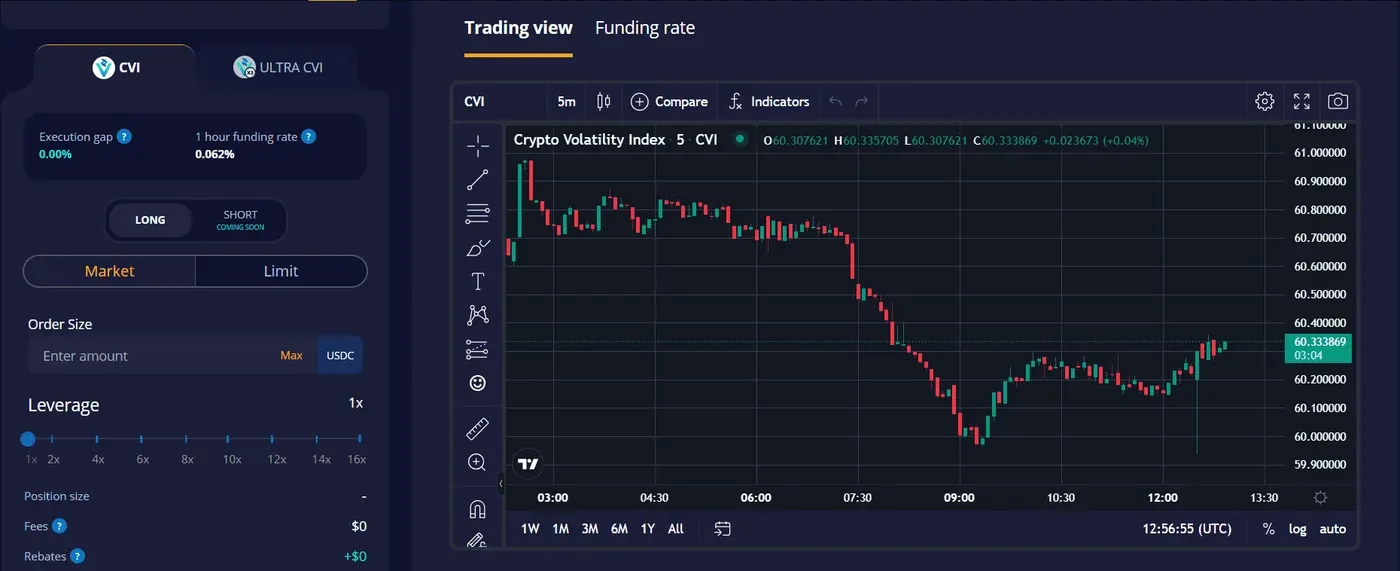Redo the last chart action
The height and width of the screenshot is (571, 1400).
pos(862,101)
